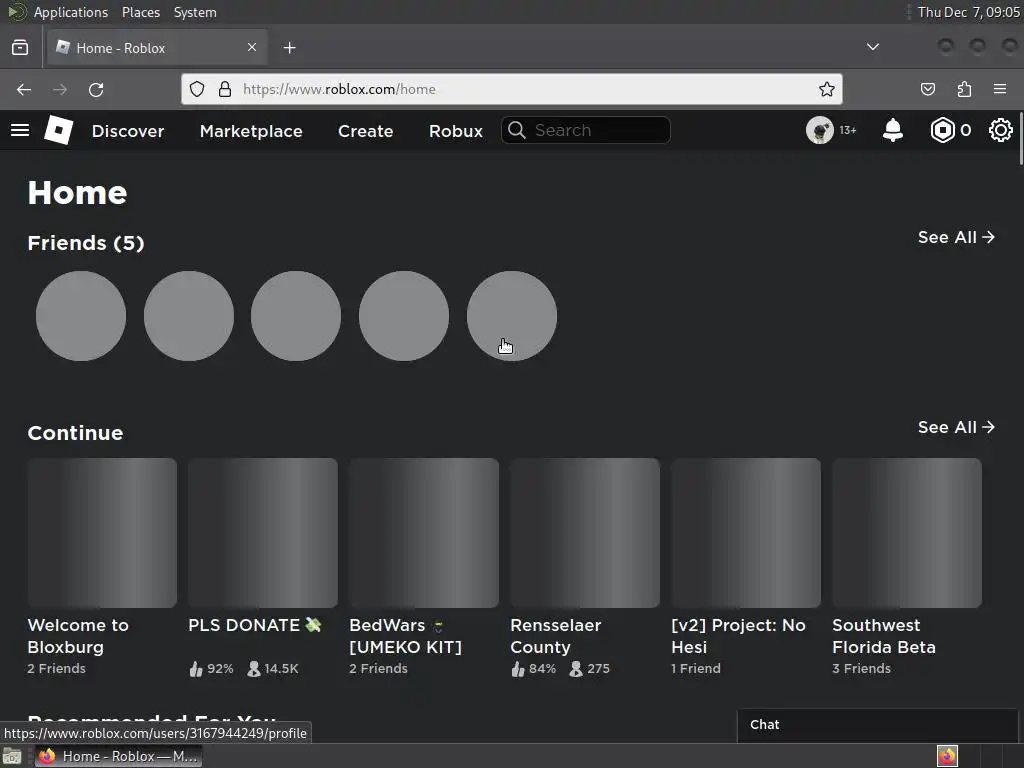Open the notifications bell

(x=893, y=130)
